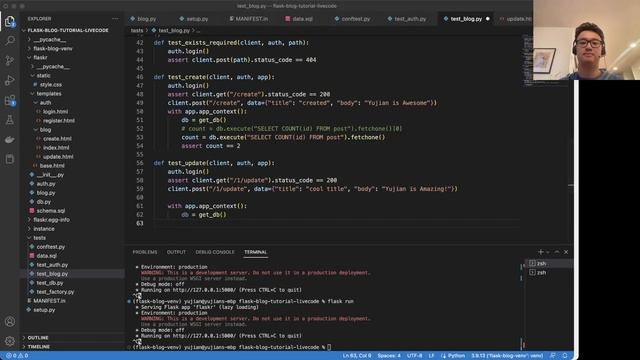Expand flaskr.egg-info folder
The image size is (640, 360).
51,220
